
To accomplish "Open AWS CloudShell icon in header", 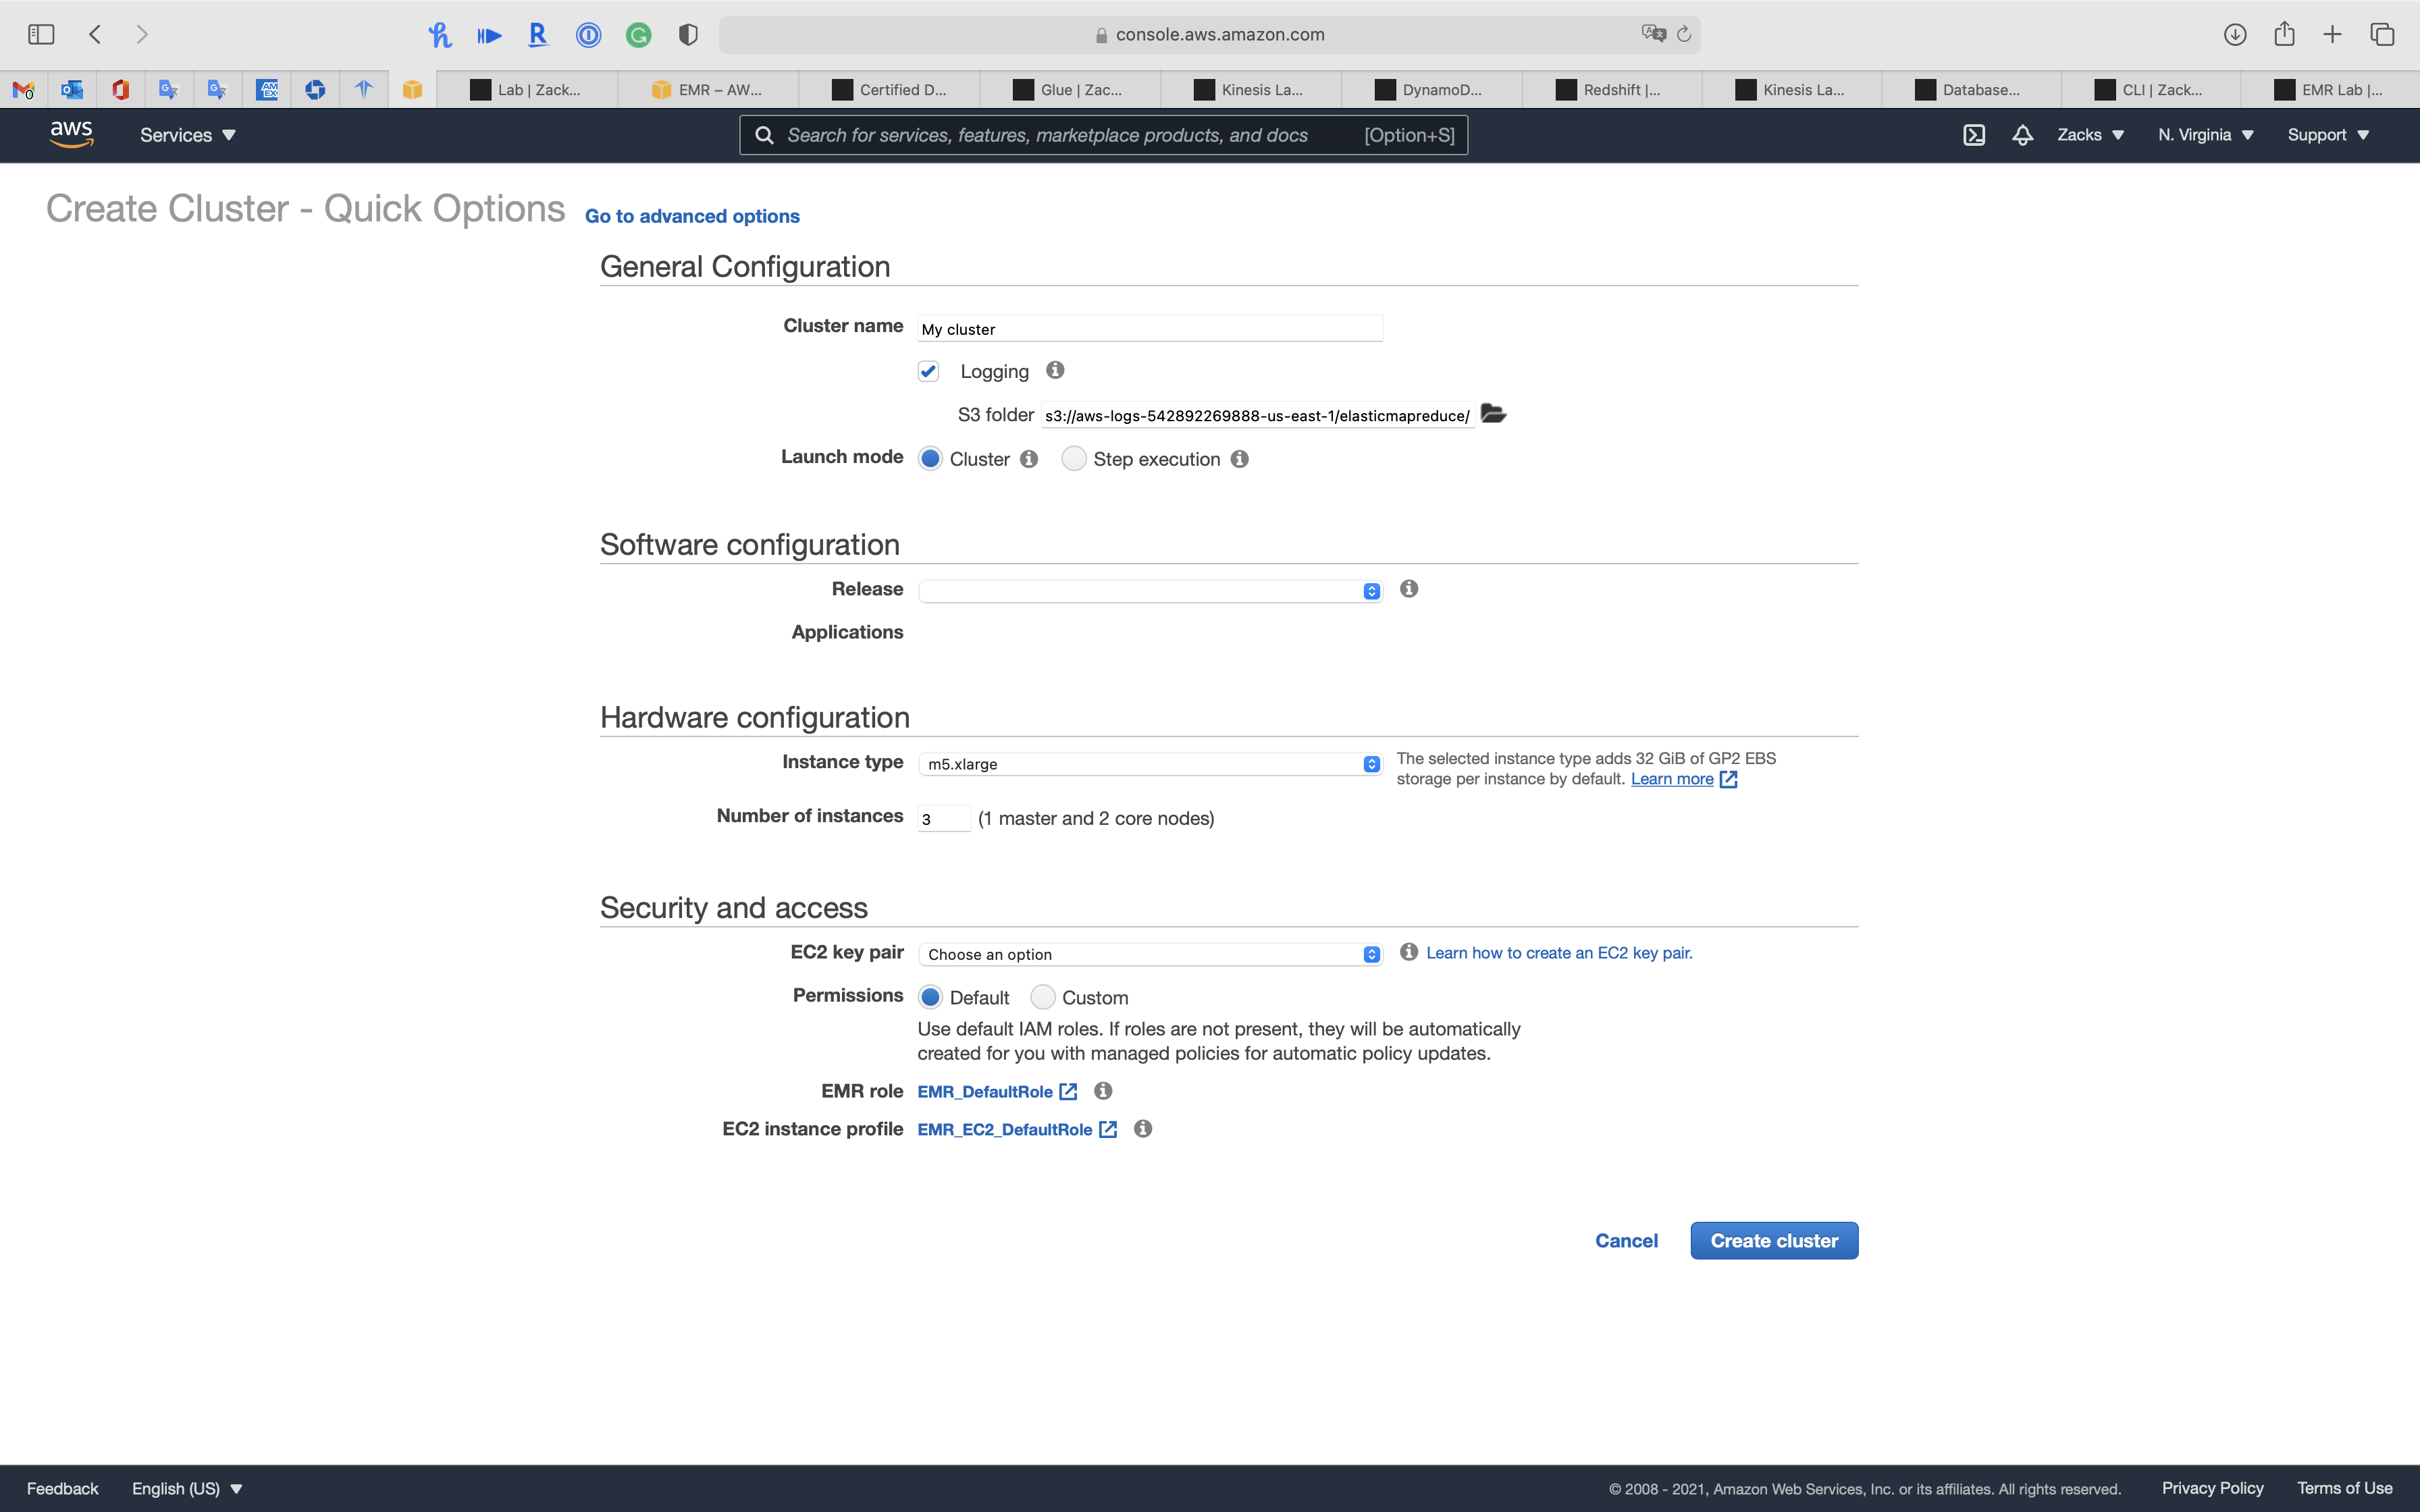I will 1973,135.
